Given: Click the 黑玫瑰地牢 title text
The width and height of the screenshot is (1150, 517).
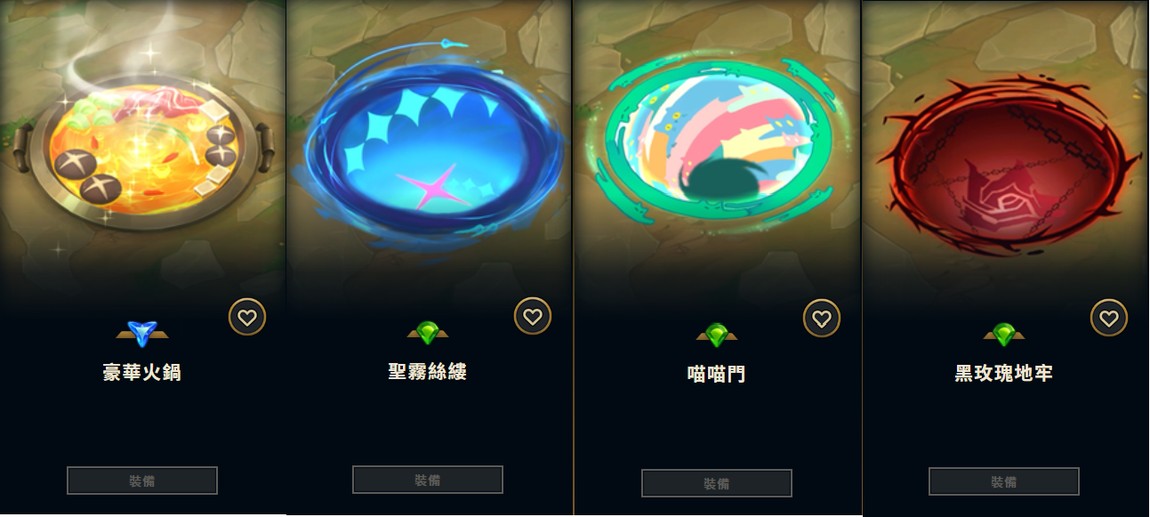Looking at the screenshot, I should point(1004,373).
